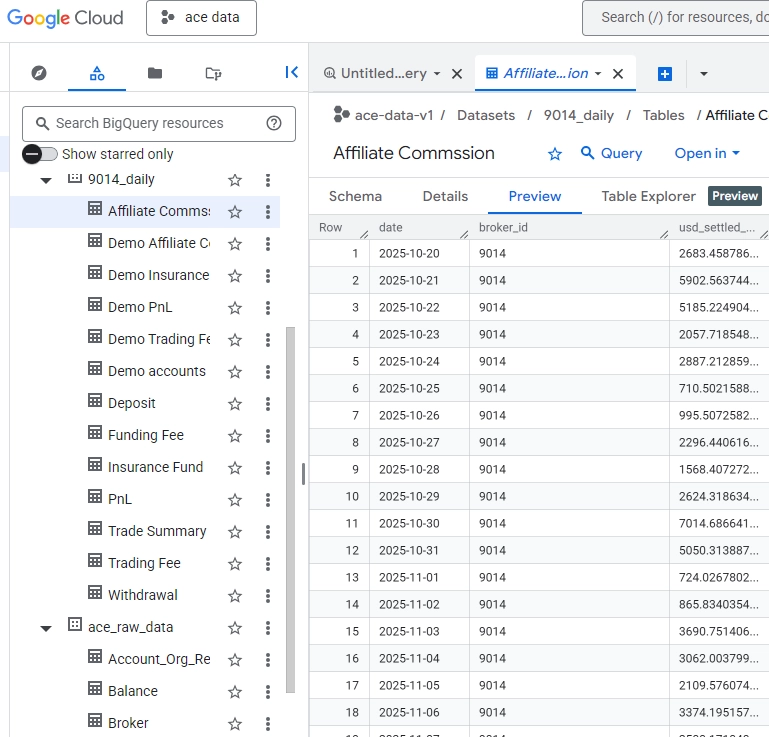Star the Deposit table
Screen dimensions: 769x737
pos(235,404)
